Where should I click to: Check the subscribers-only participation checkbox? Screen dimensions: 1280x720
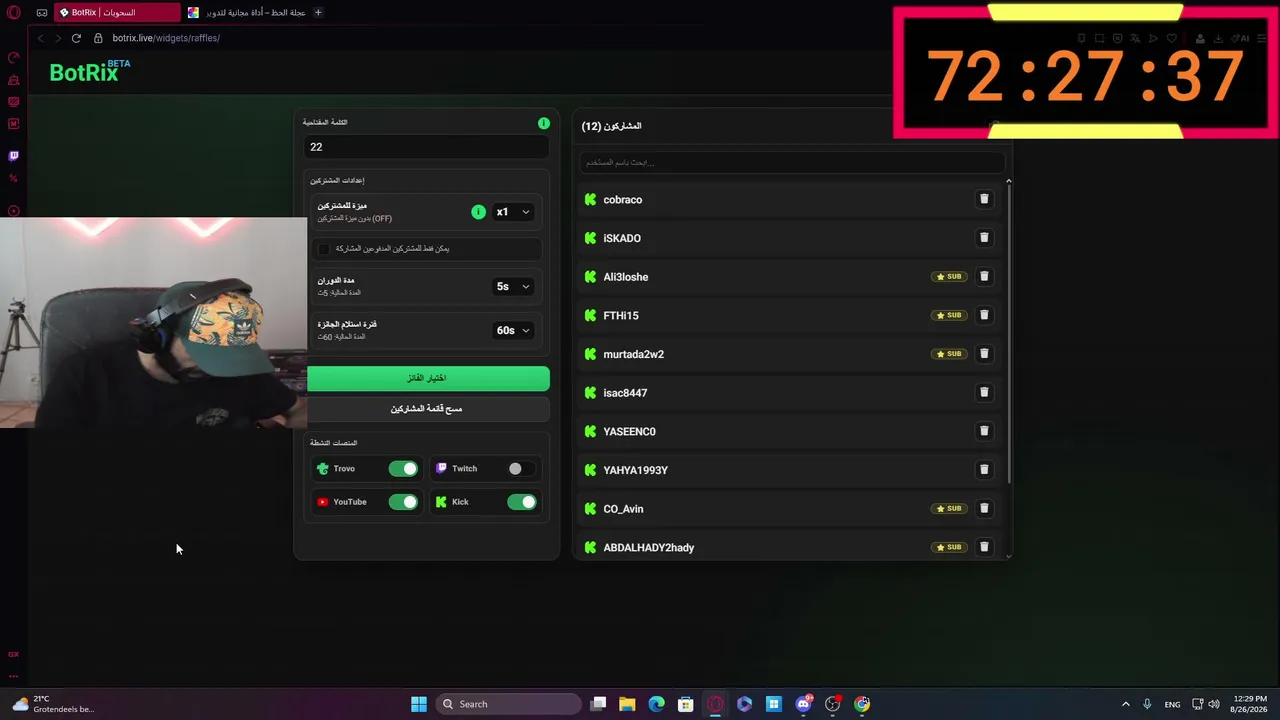tap(323, 249)
